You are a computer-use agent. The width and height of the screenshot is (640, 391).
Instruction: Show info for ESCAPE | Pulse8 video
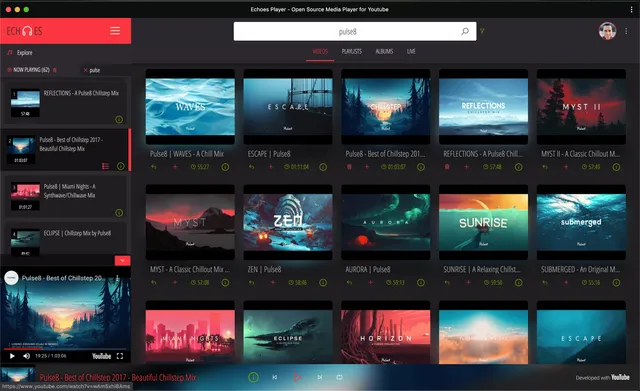coord(323,167)
